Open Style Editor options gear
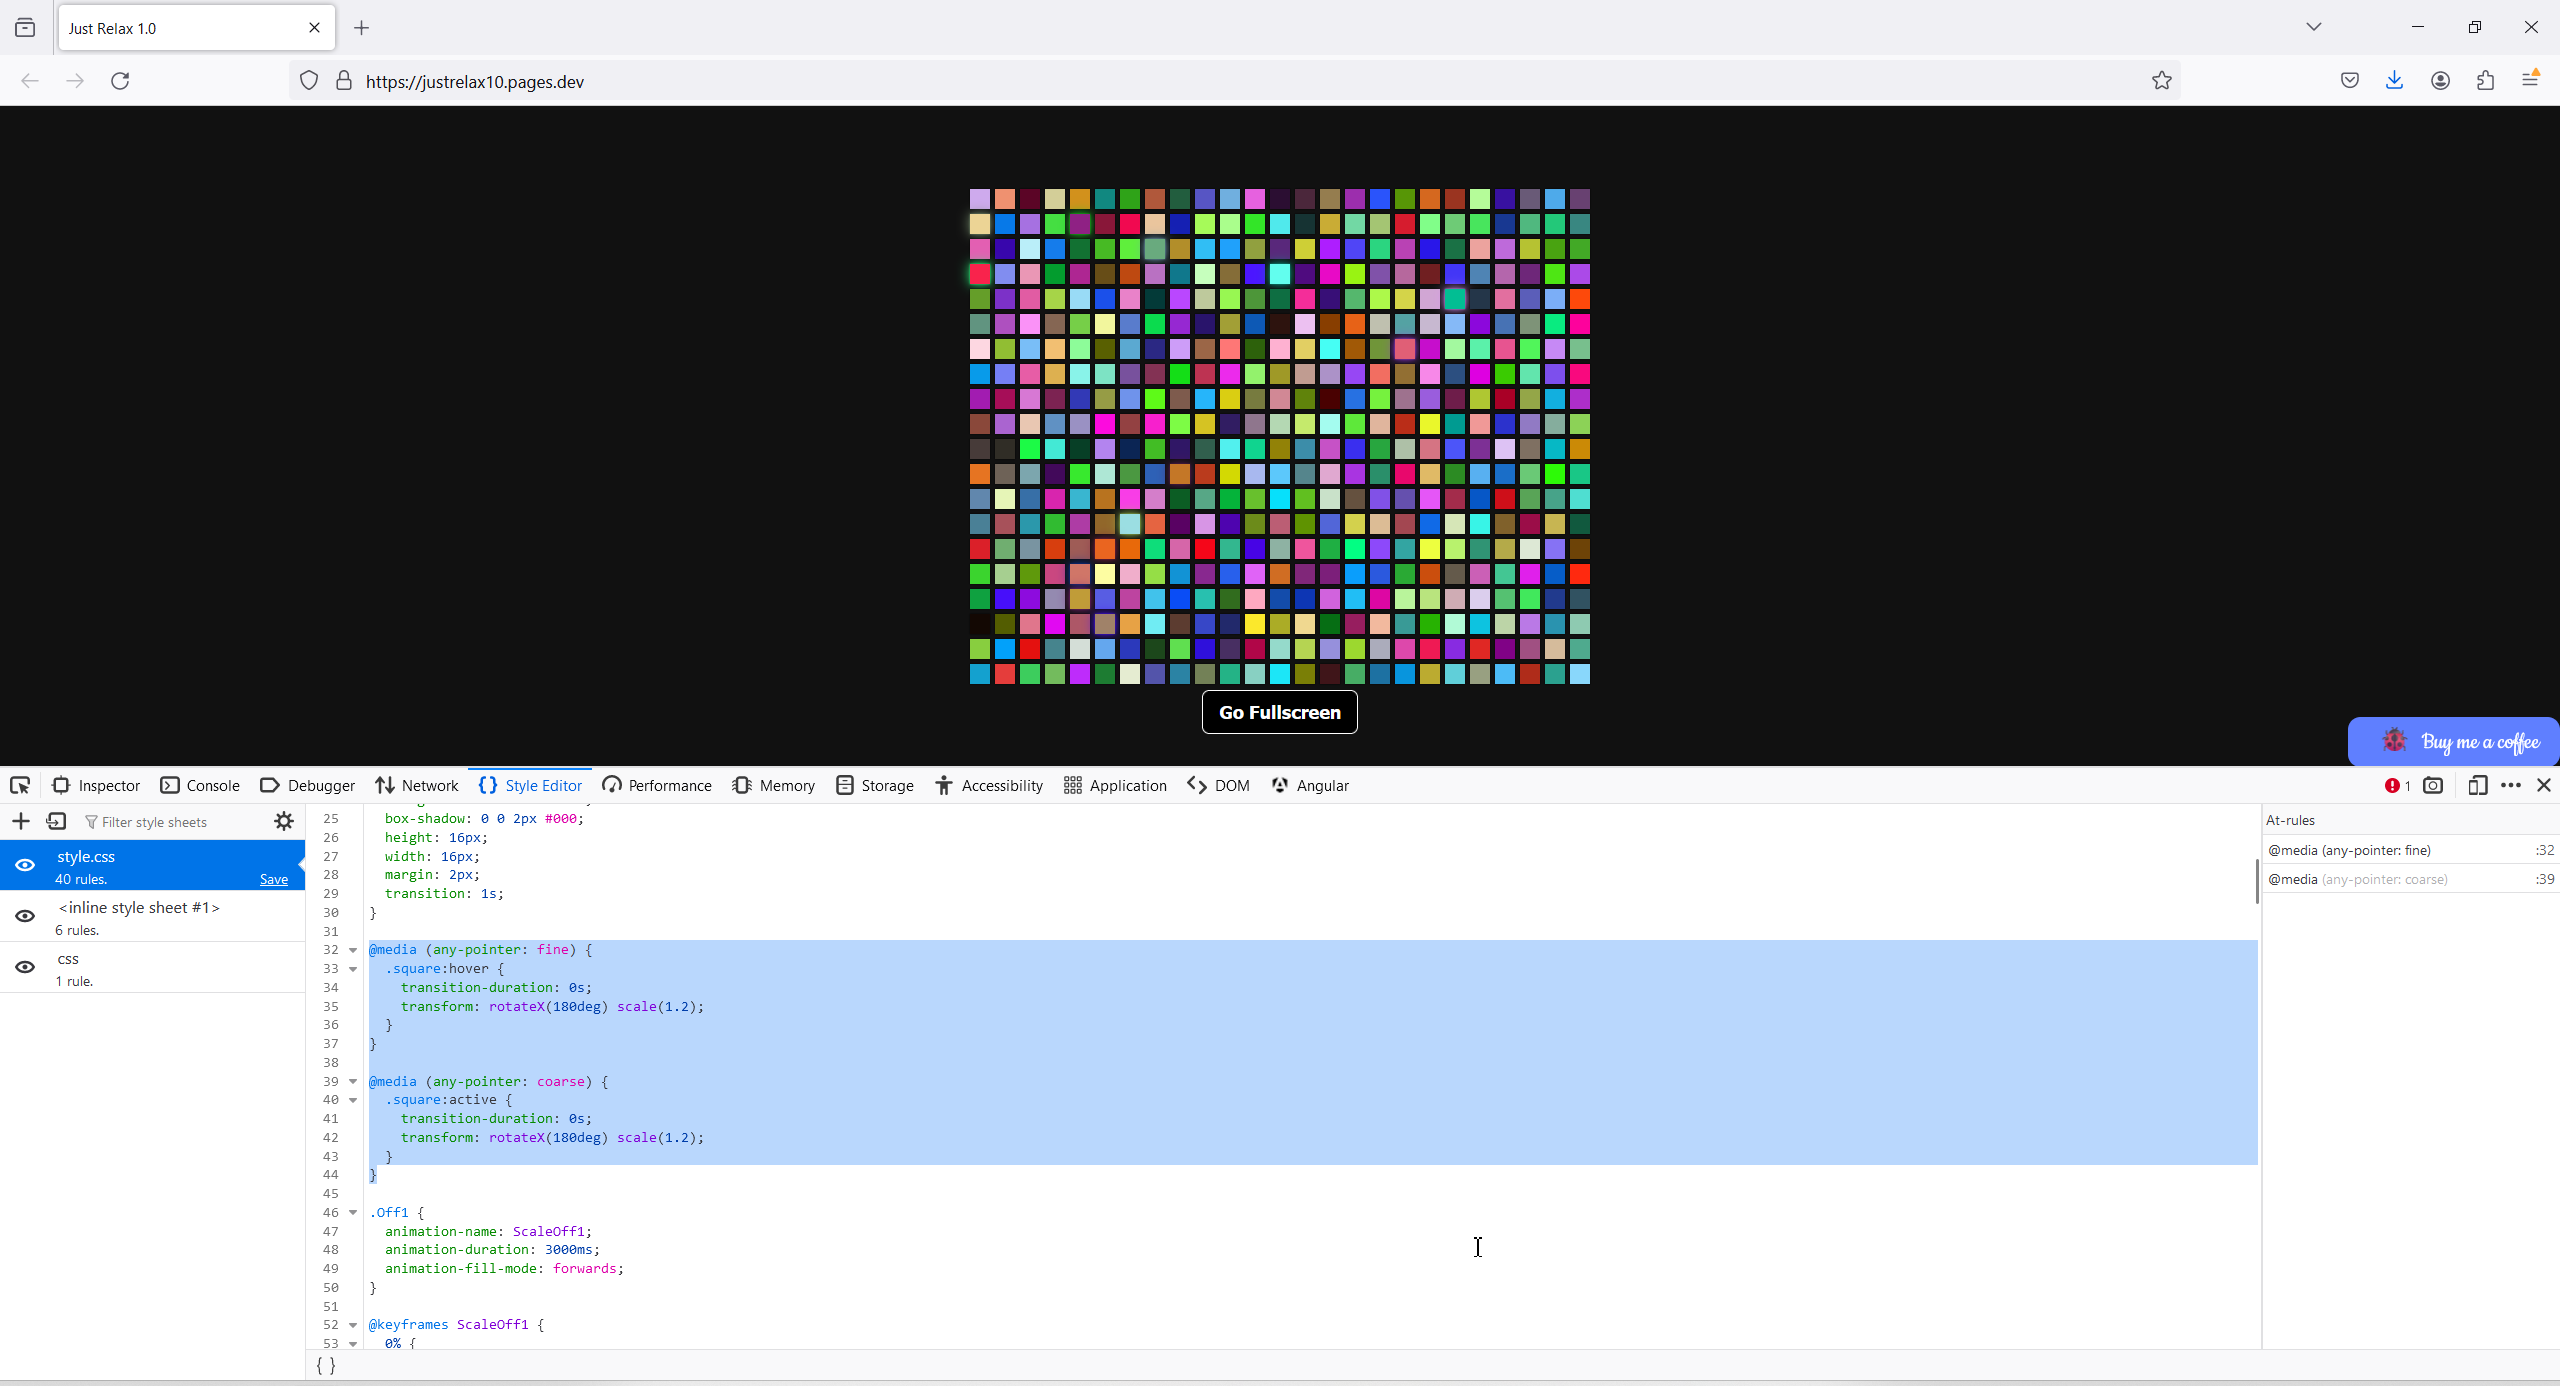 point(284,822)
